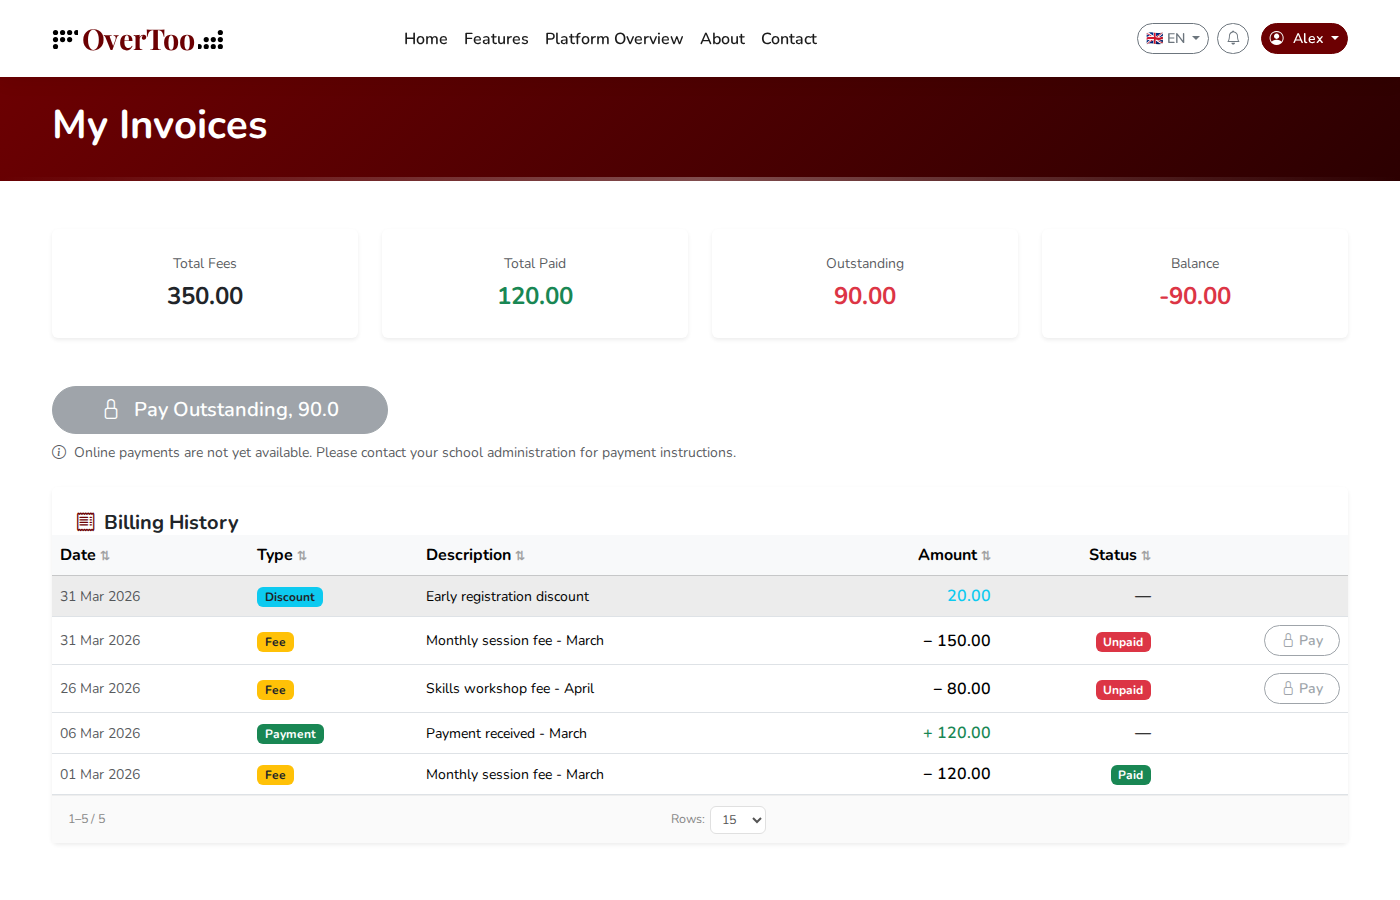Open the Platform Overview page

[614, 38]
